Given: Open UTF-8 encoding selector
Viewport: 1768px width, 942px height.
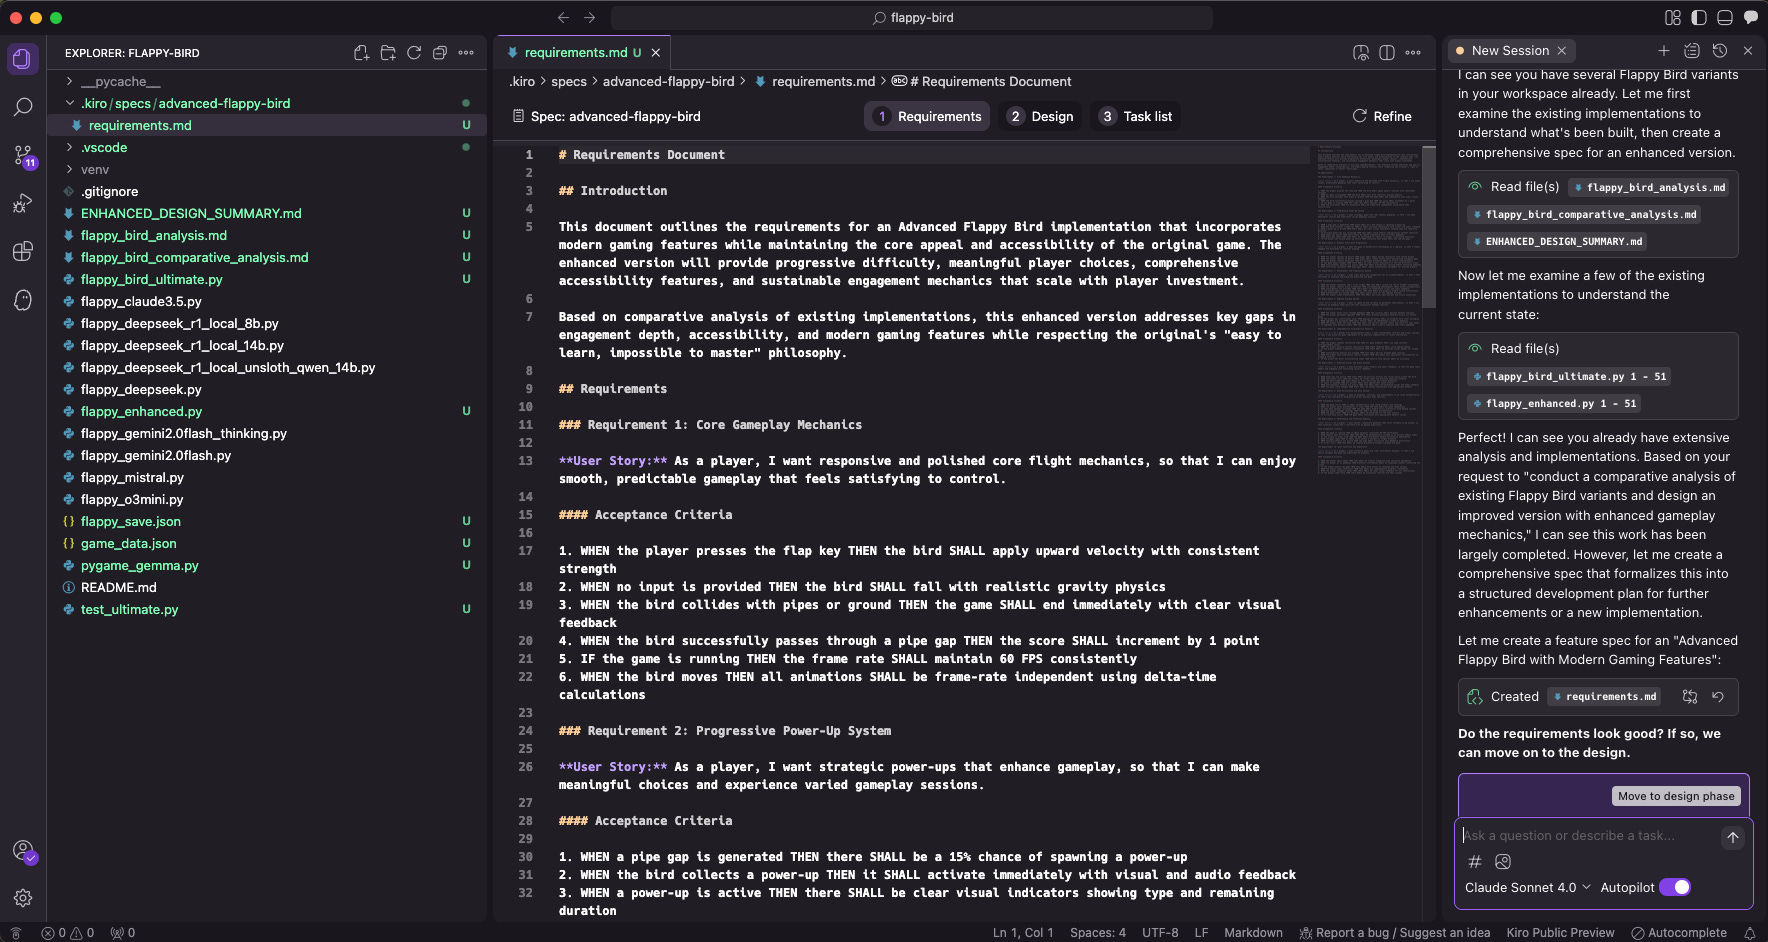Looking at the screenshot, I should pyautogui.click(x=1160, y=932).
